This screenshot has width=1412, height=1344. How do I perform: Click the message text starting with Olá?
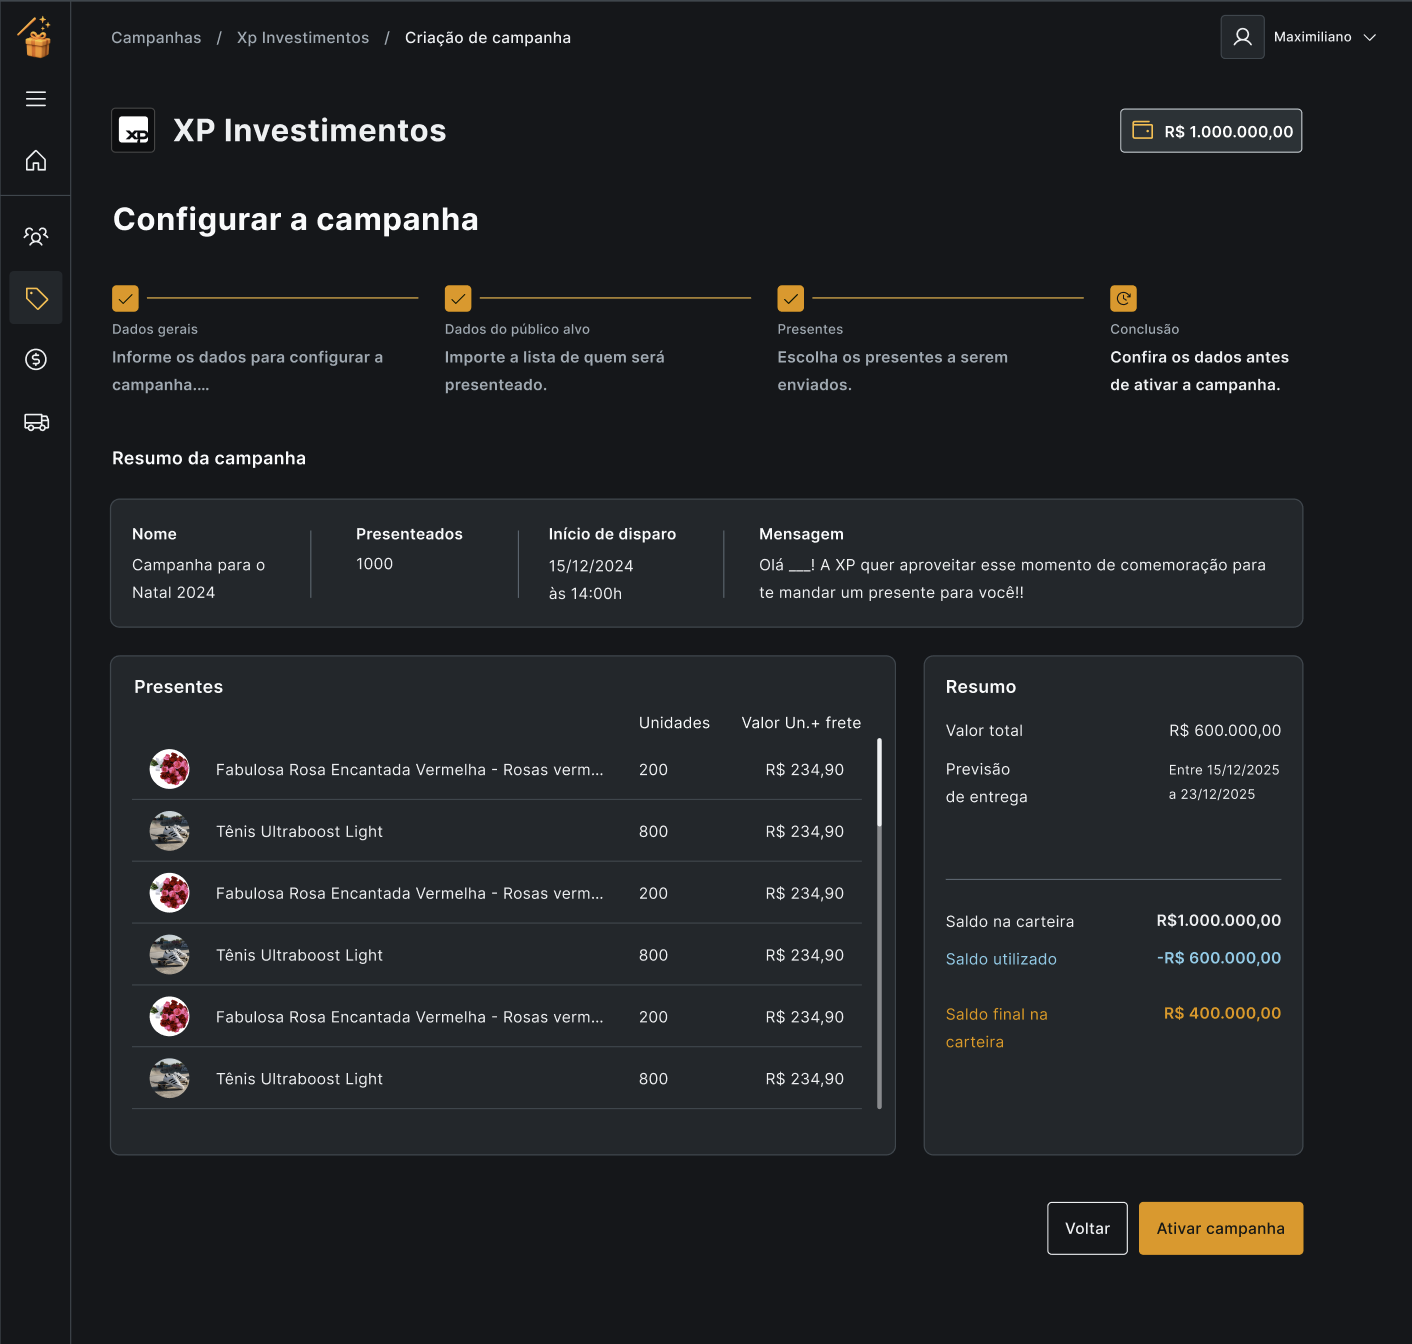(x=1012, y=579)
